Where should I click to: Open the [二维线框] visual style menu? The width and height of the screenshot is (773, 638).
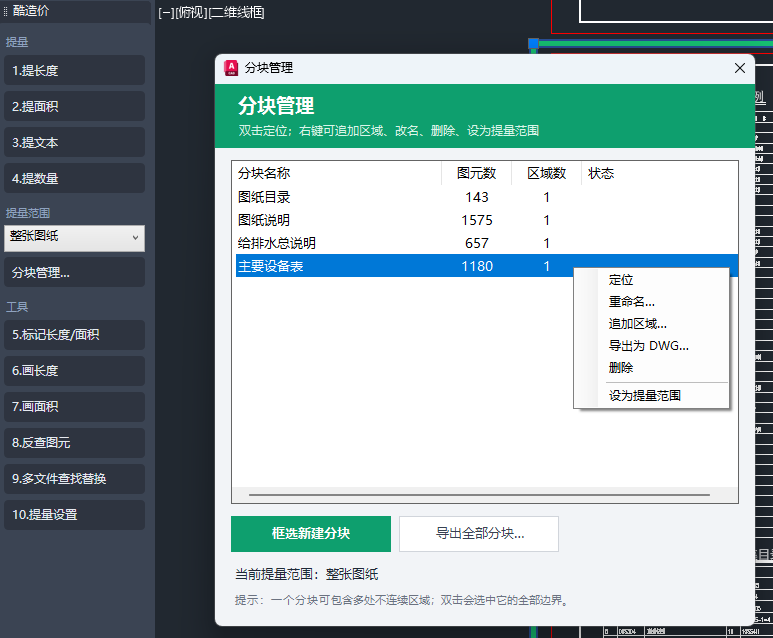pos(237,12)
